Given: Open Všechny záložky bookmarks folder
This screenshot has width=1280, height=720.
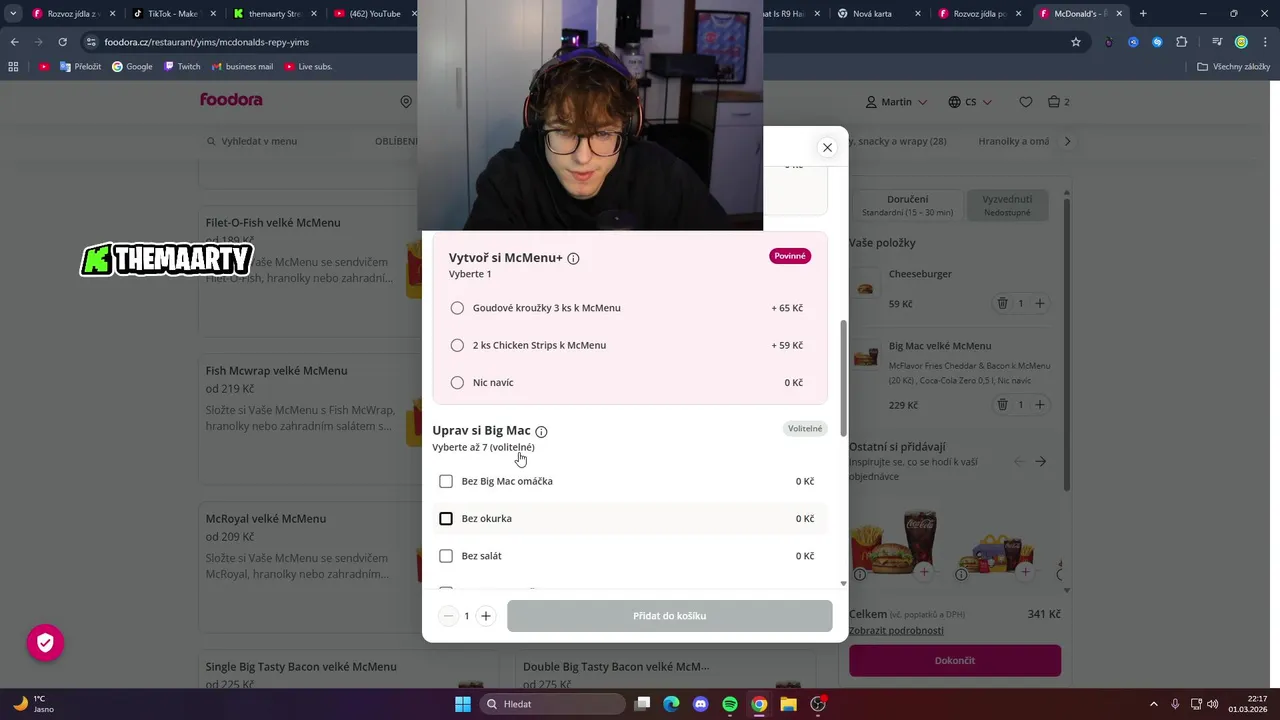Looking at the screenshot, I should pos(1236,67).
